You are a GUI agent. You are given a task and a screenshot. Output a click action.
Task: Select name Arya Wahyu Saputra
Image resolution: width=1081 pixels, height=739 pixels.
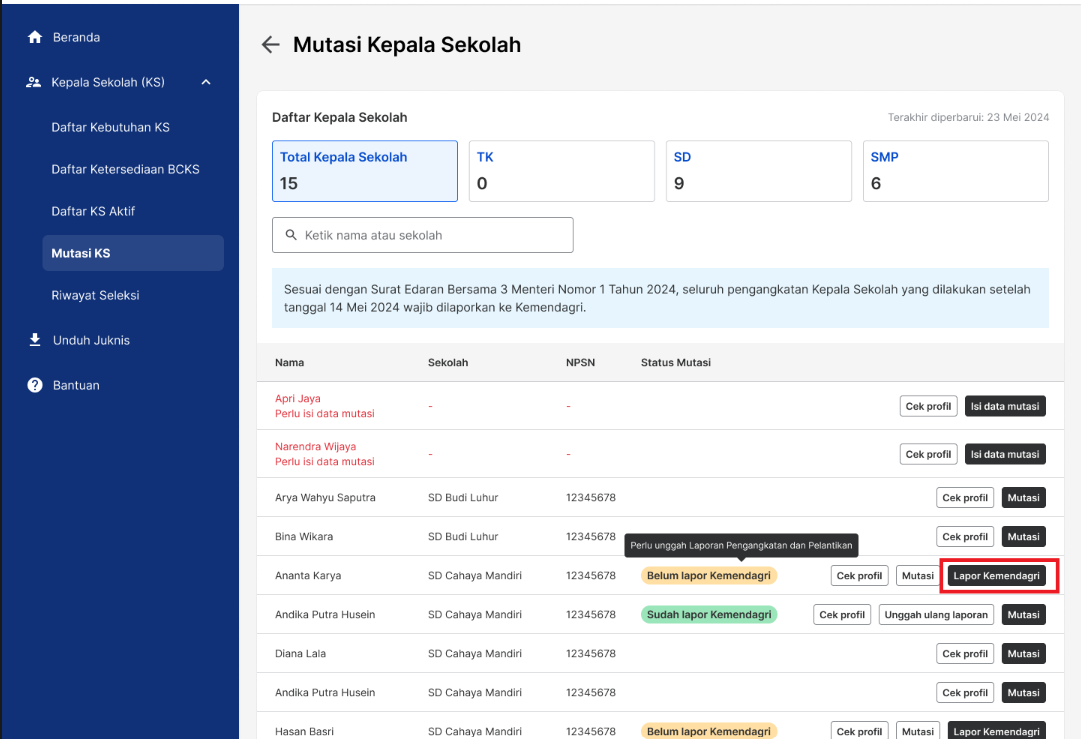(325, 498)
